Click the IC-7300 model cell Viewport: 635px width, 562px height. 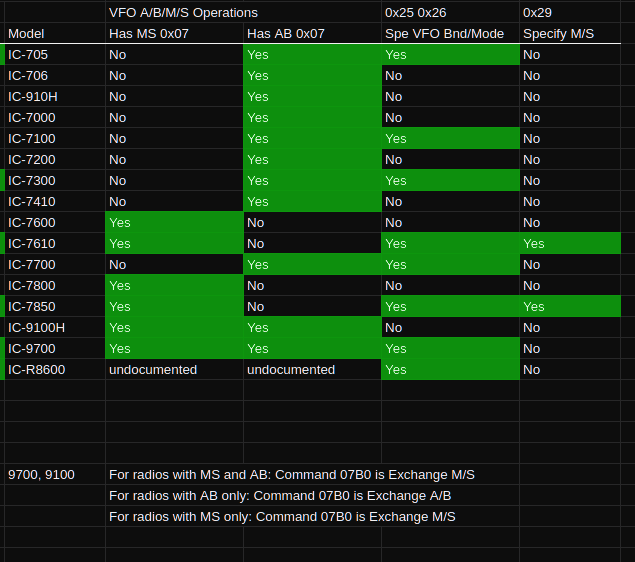pos(55,181)
